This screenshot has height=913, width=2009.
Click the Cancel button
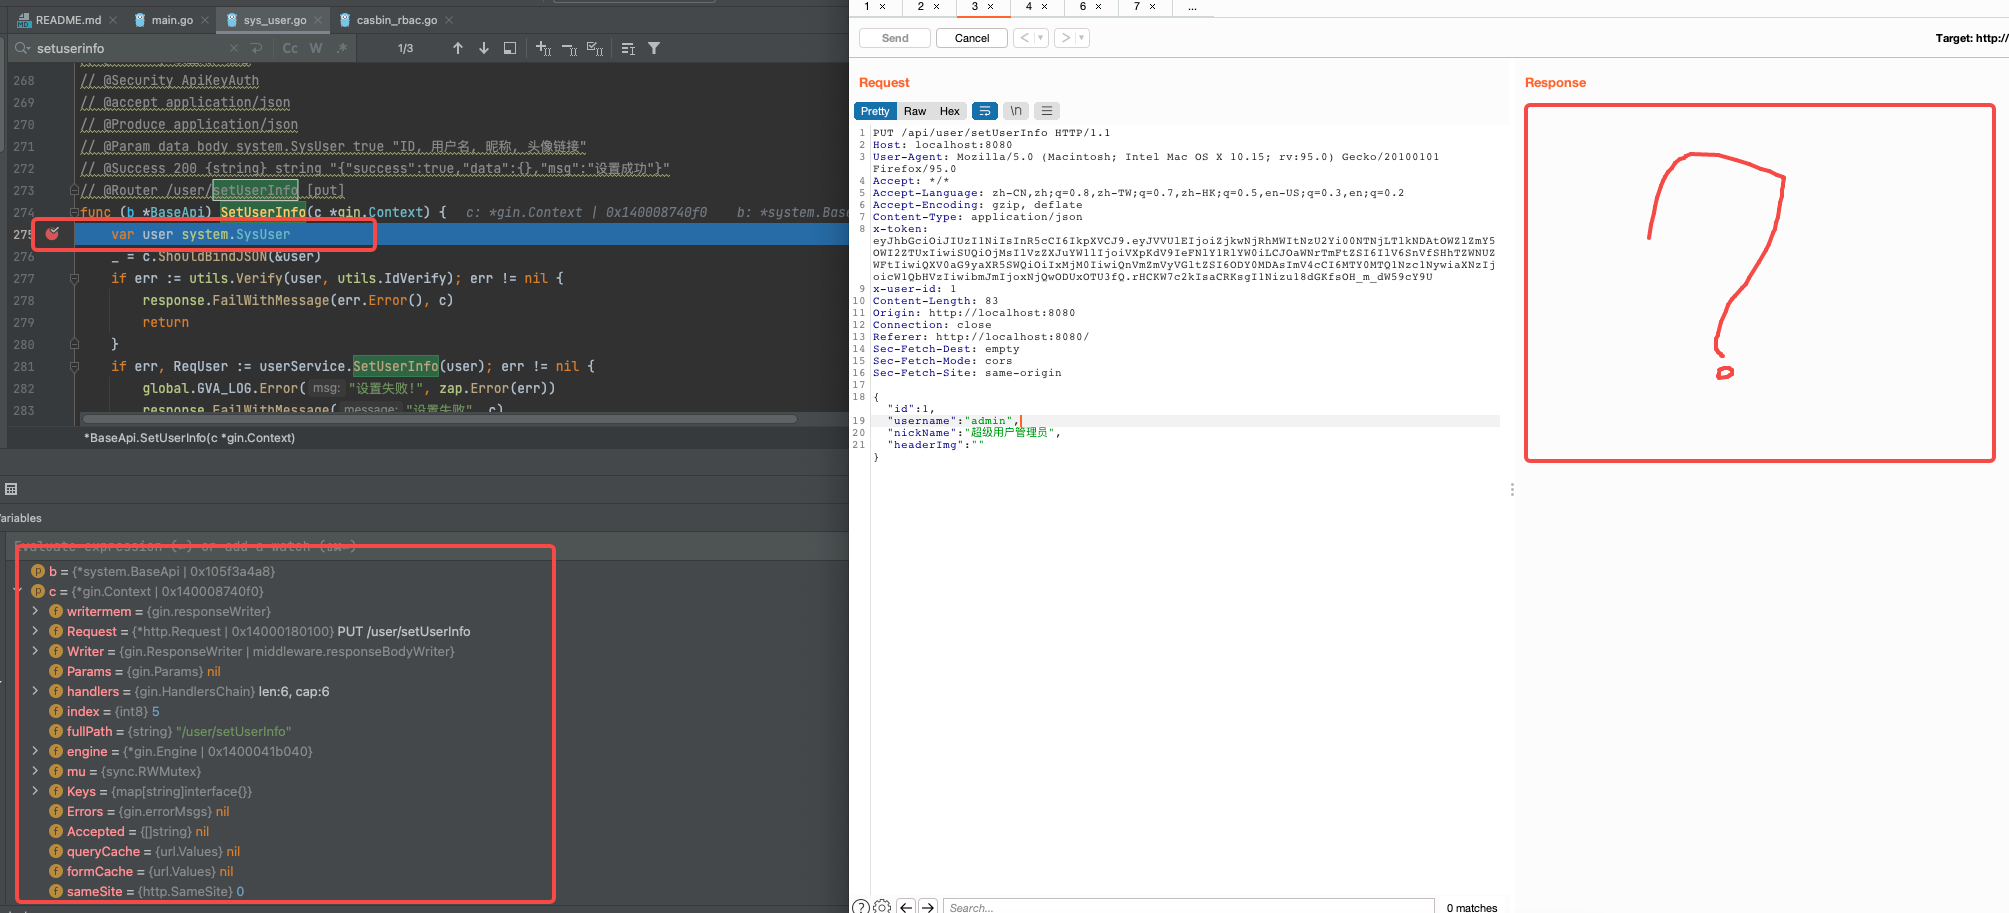click(972, 38)
